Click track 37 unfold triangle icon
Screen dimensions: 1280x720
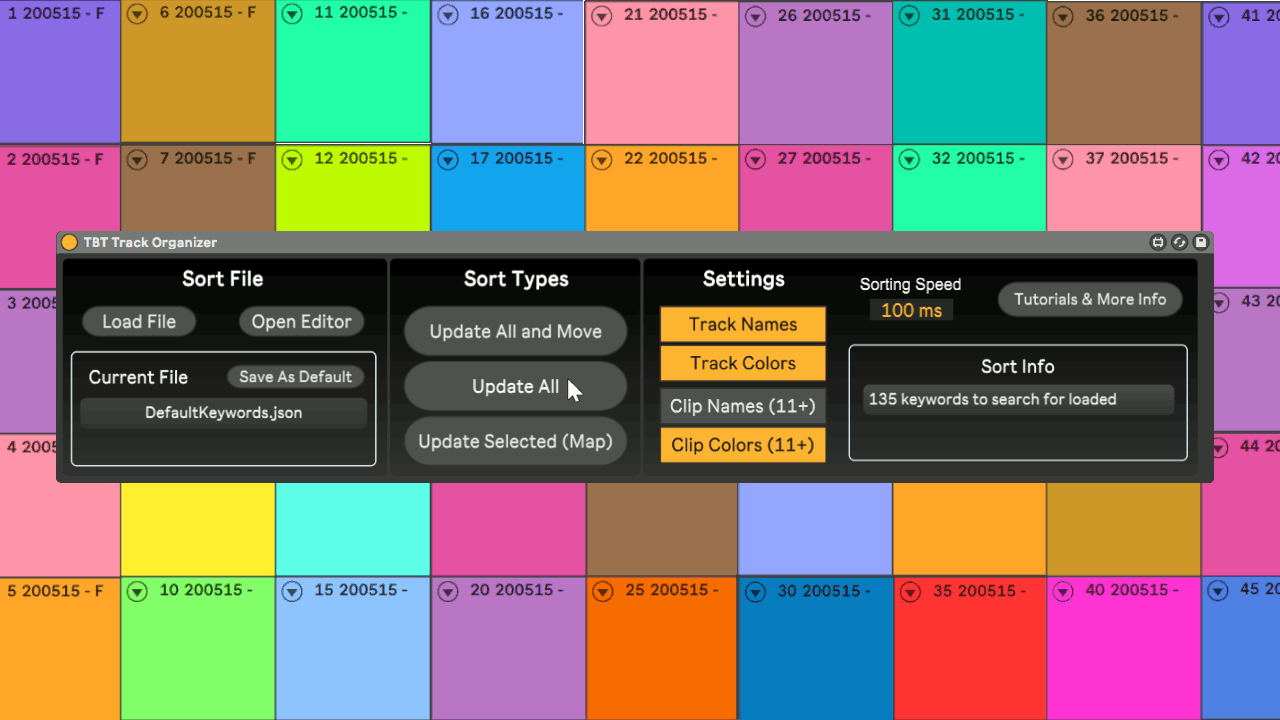tap(1063, 160)
